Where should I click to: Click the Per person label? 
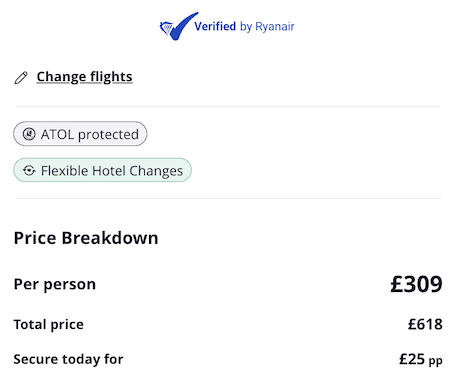(55, 284)
